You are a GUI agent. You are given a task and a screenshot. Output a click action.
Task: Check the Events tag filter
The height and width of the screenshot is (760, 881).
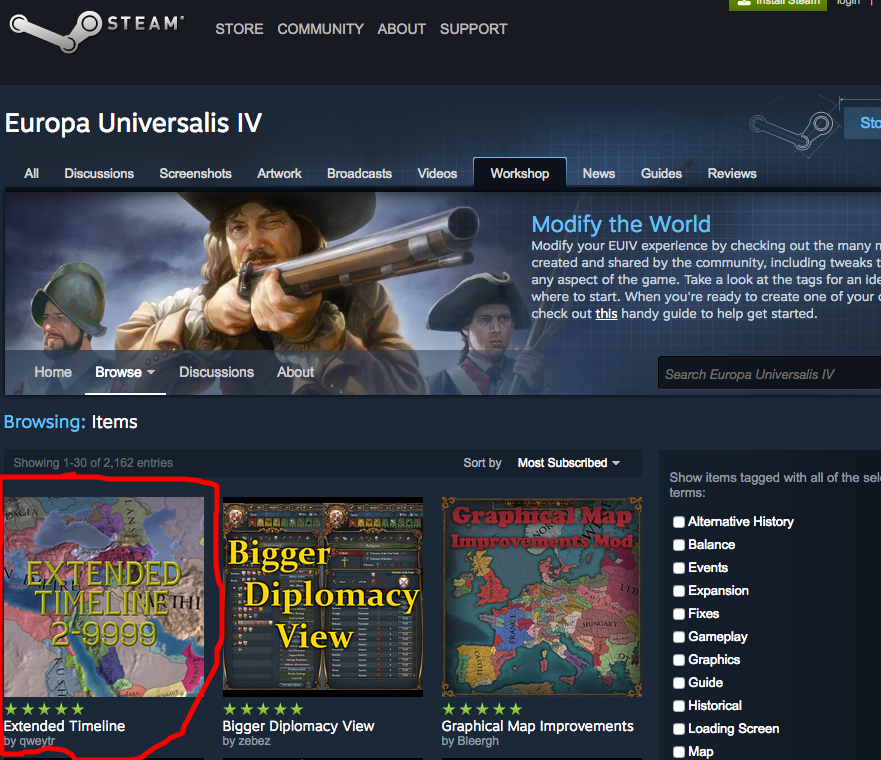click(679, 568)
